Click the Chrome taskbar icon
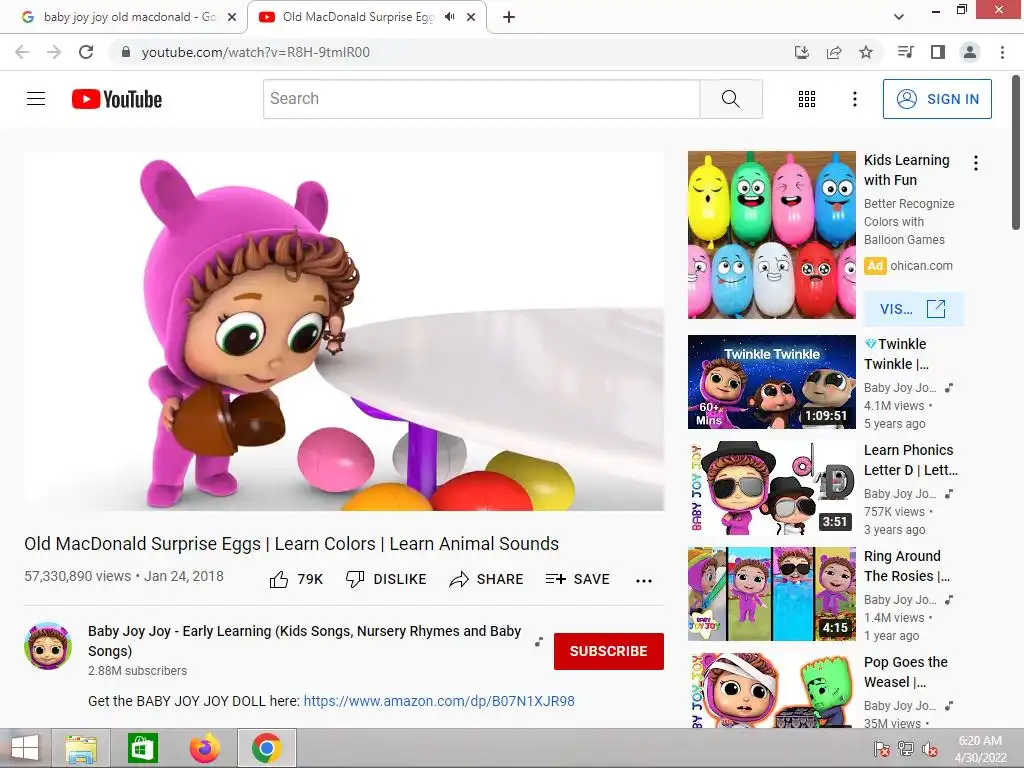The image size is (1024, 768). point(266,748)
